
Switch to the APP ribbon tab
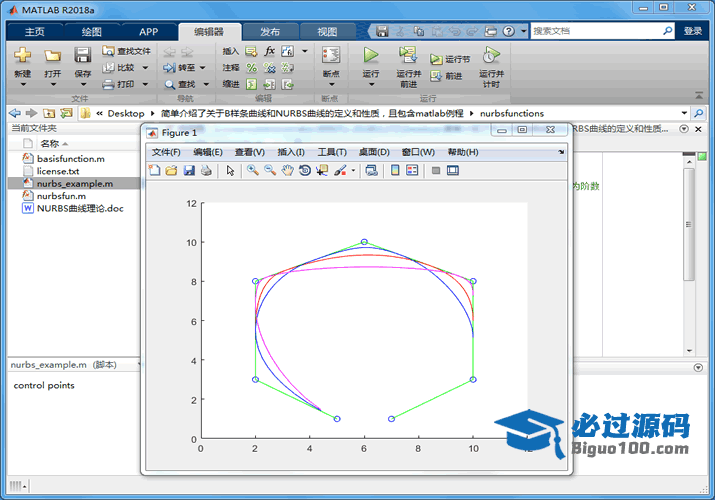(x=149, y=31)
